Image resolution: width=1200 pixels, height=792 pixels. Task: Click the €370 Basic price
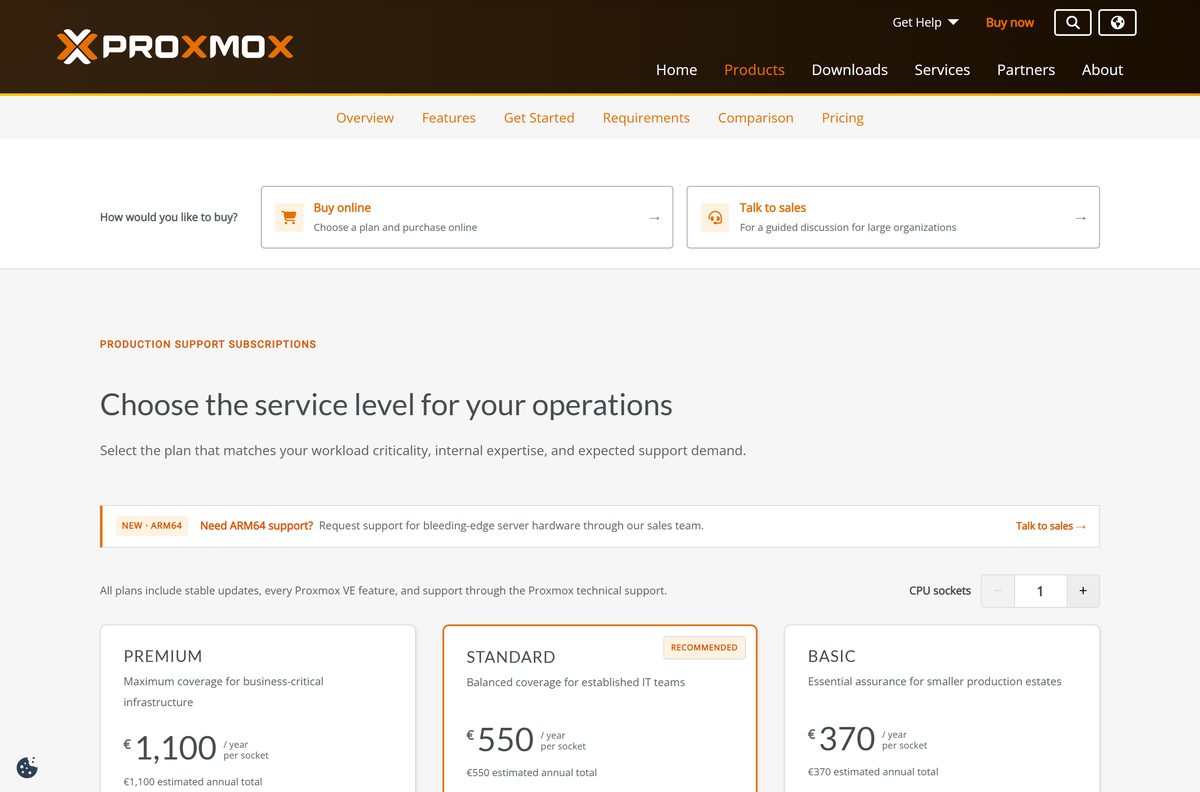pos(842,738)
